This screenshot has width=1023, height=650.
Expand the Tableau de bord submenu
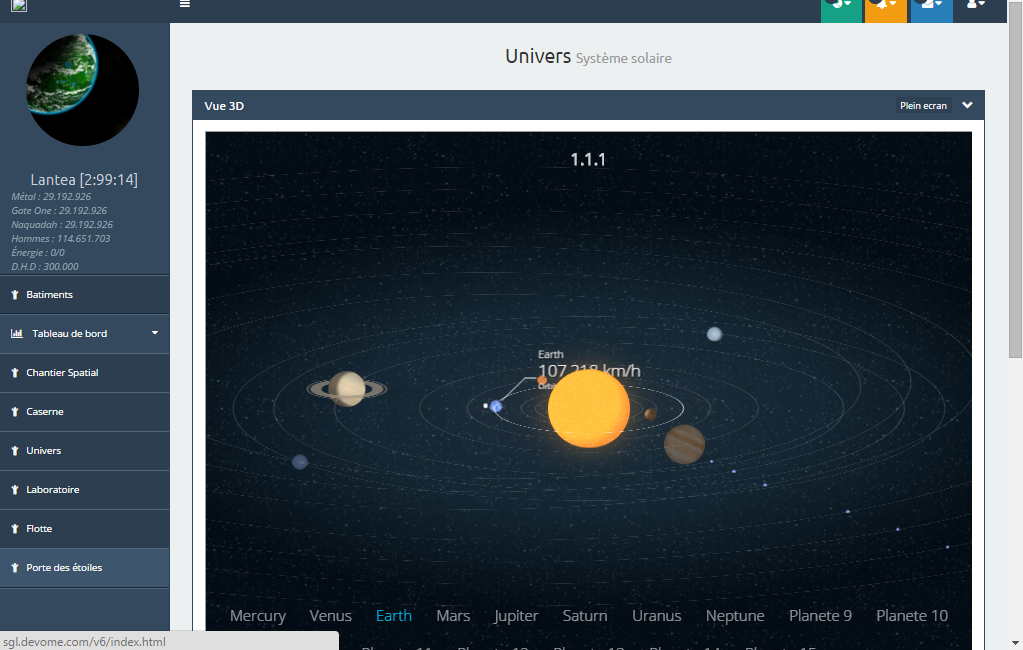pos(155,333)
